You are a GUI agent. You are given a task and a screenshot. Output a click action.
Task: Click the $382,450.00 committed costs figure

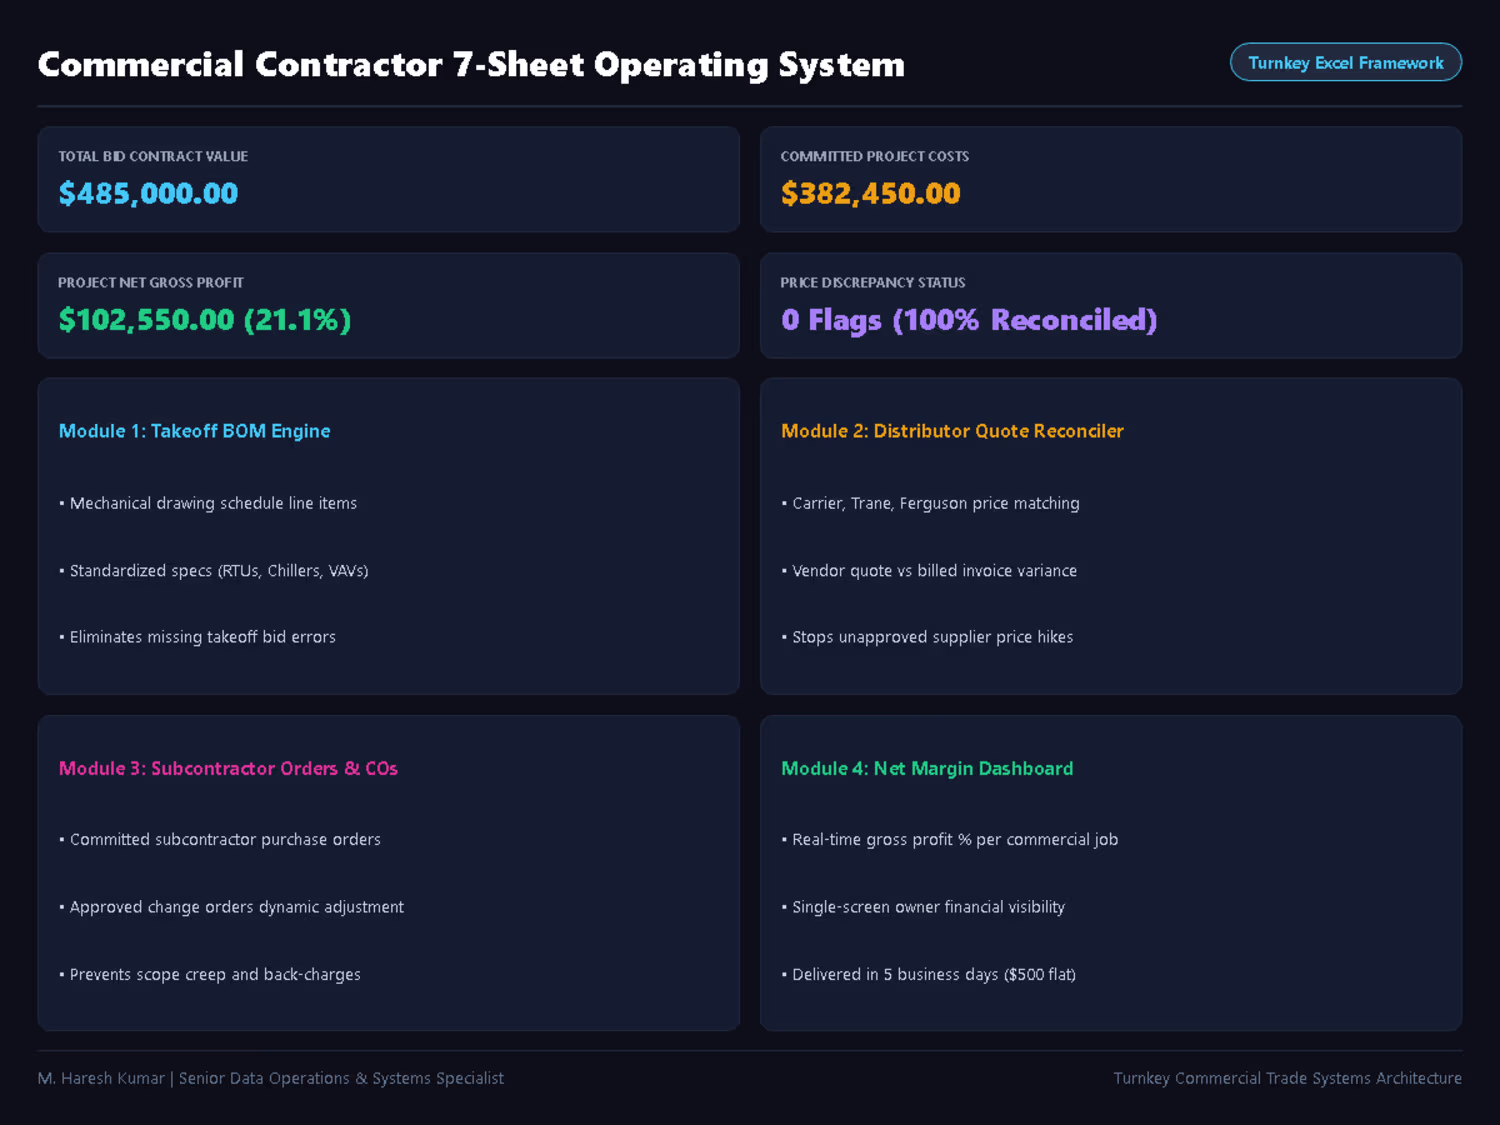coord(870,193)
